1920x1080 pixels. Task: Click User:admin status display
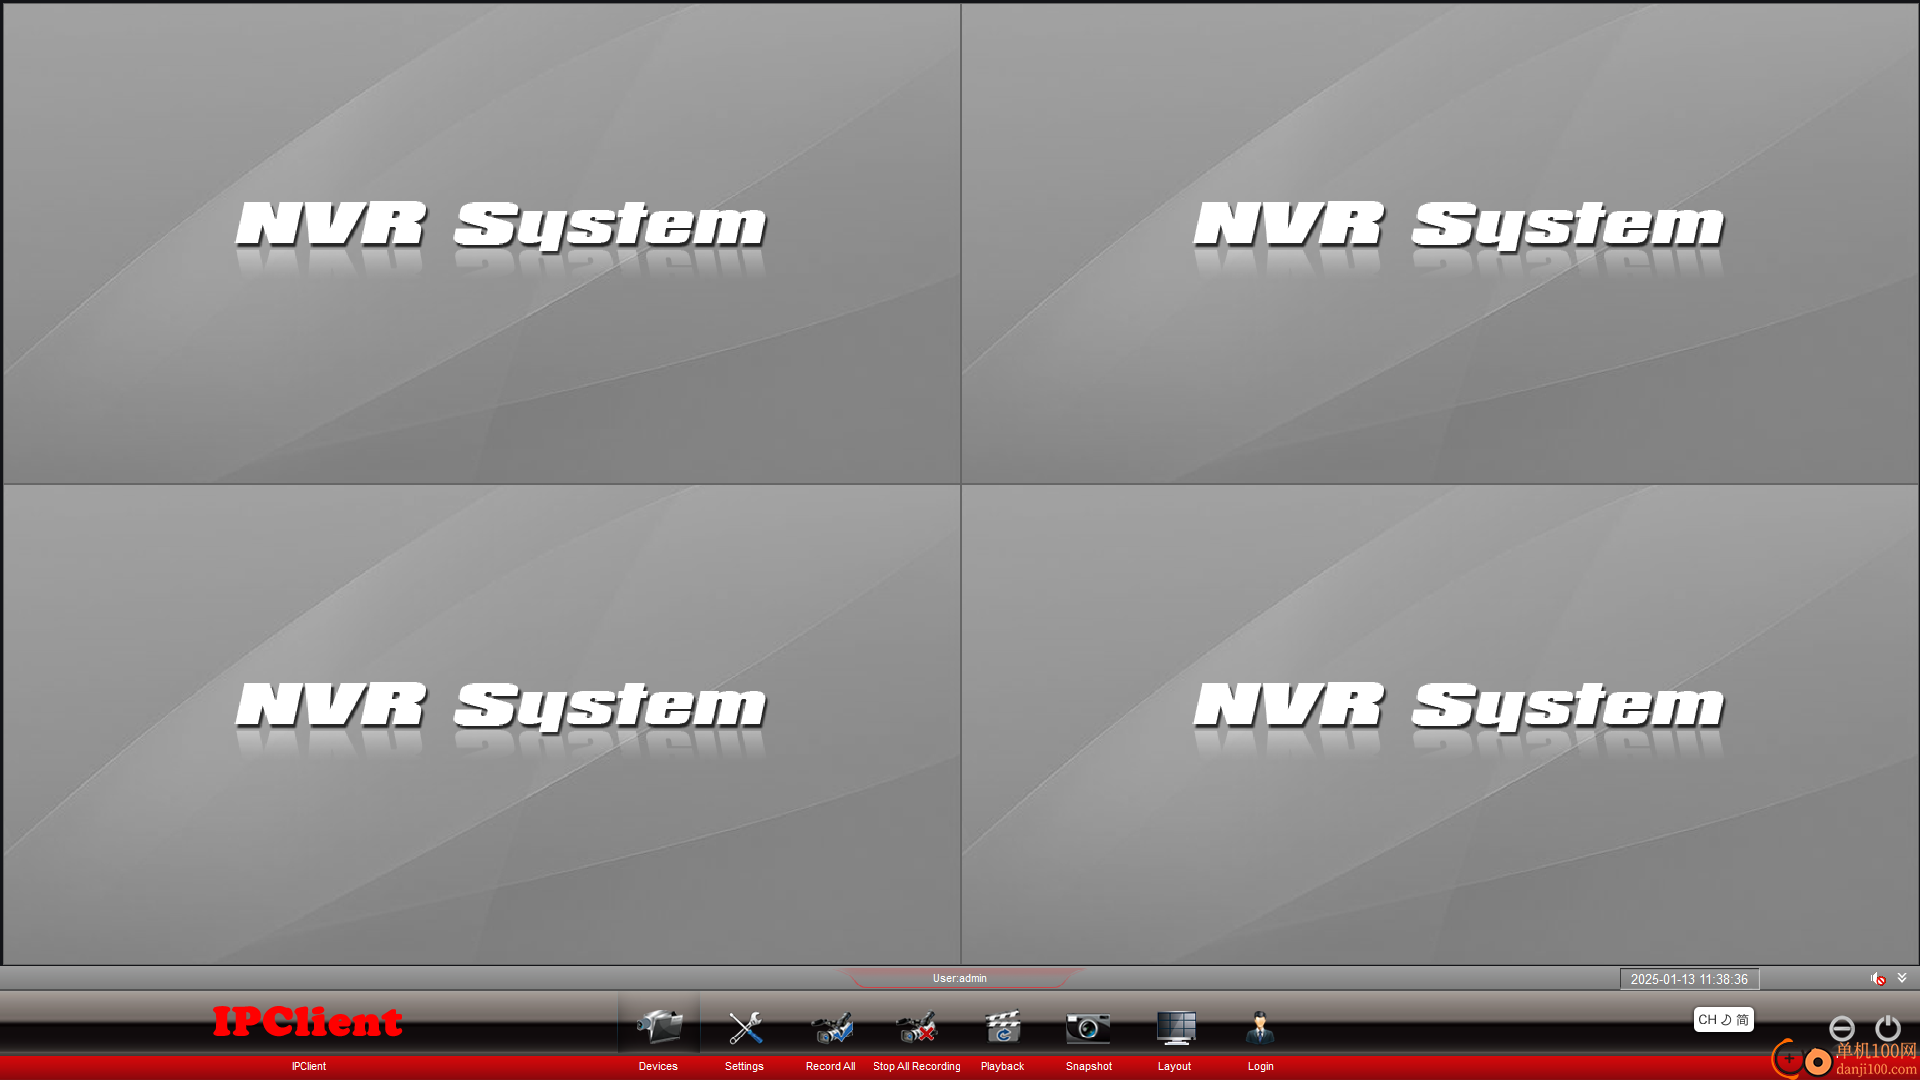tap(959, 977)
